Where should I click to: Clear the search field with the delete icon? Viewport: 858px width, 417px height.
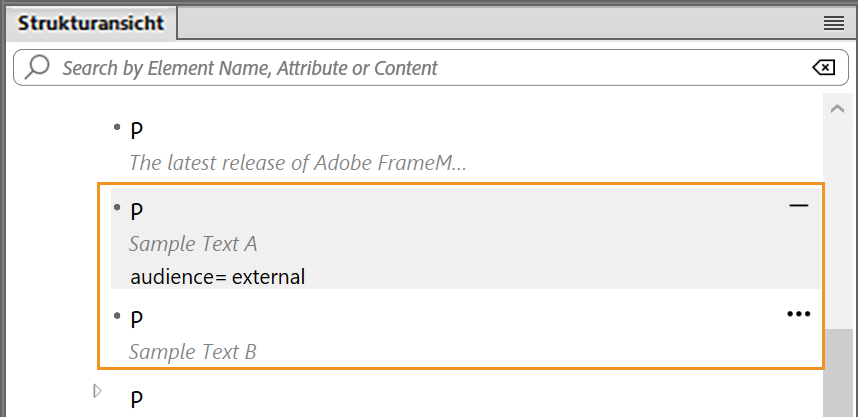tap(822, 68)
